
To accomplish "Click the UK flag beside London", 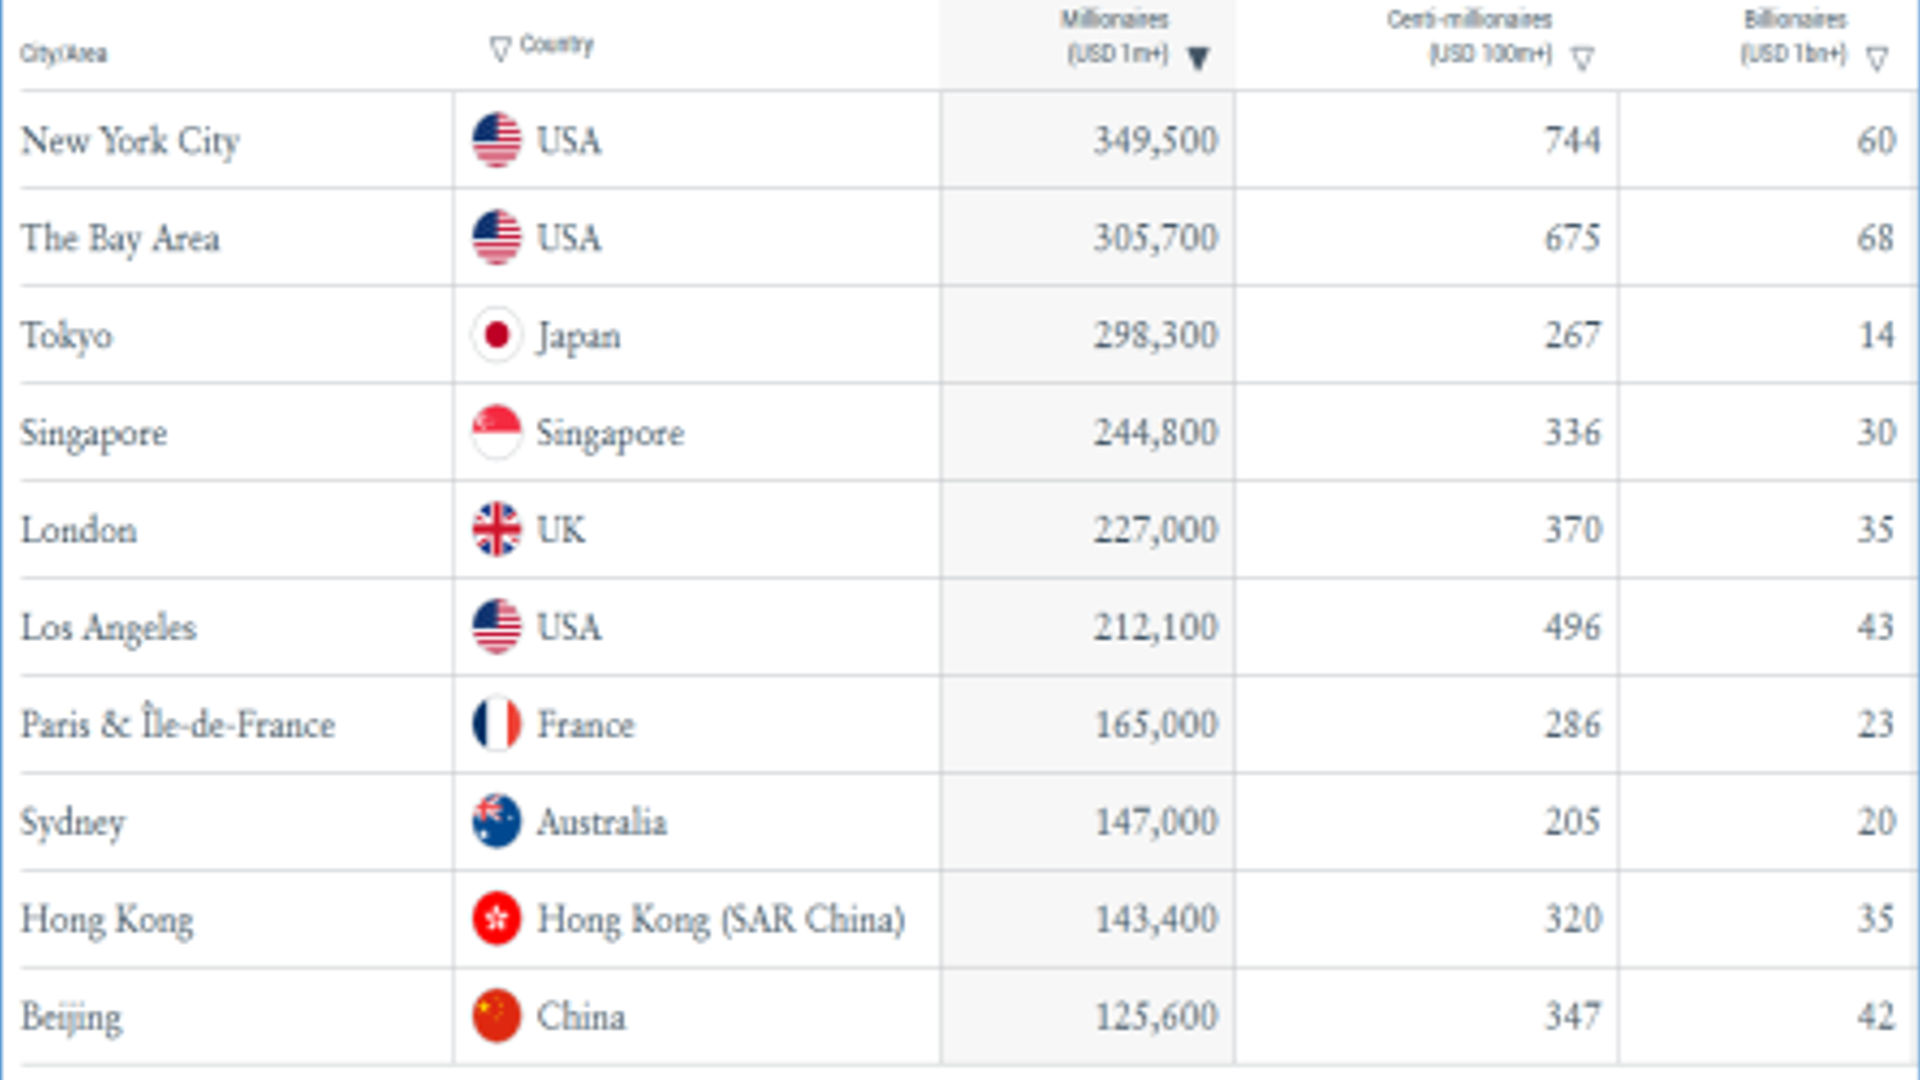I will click(x=496, y=530).
